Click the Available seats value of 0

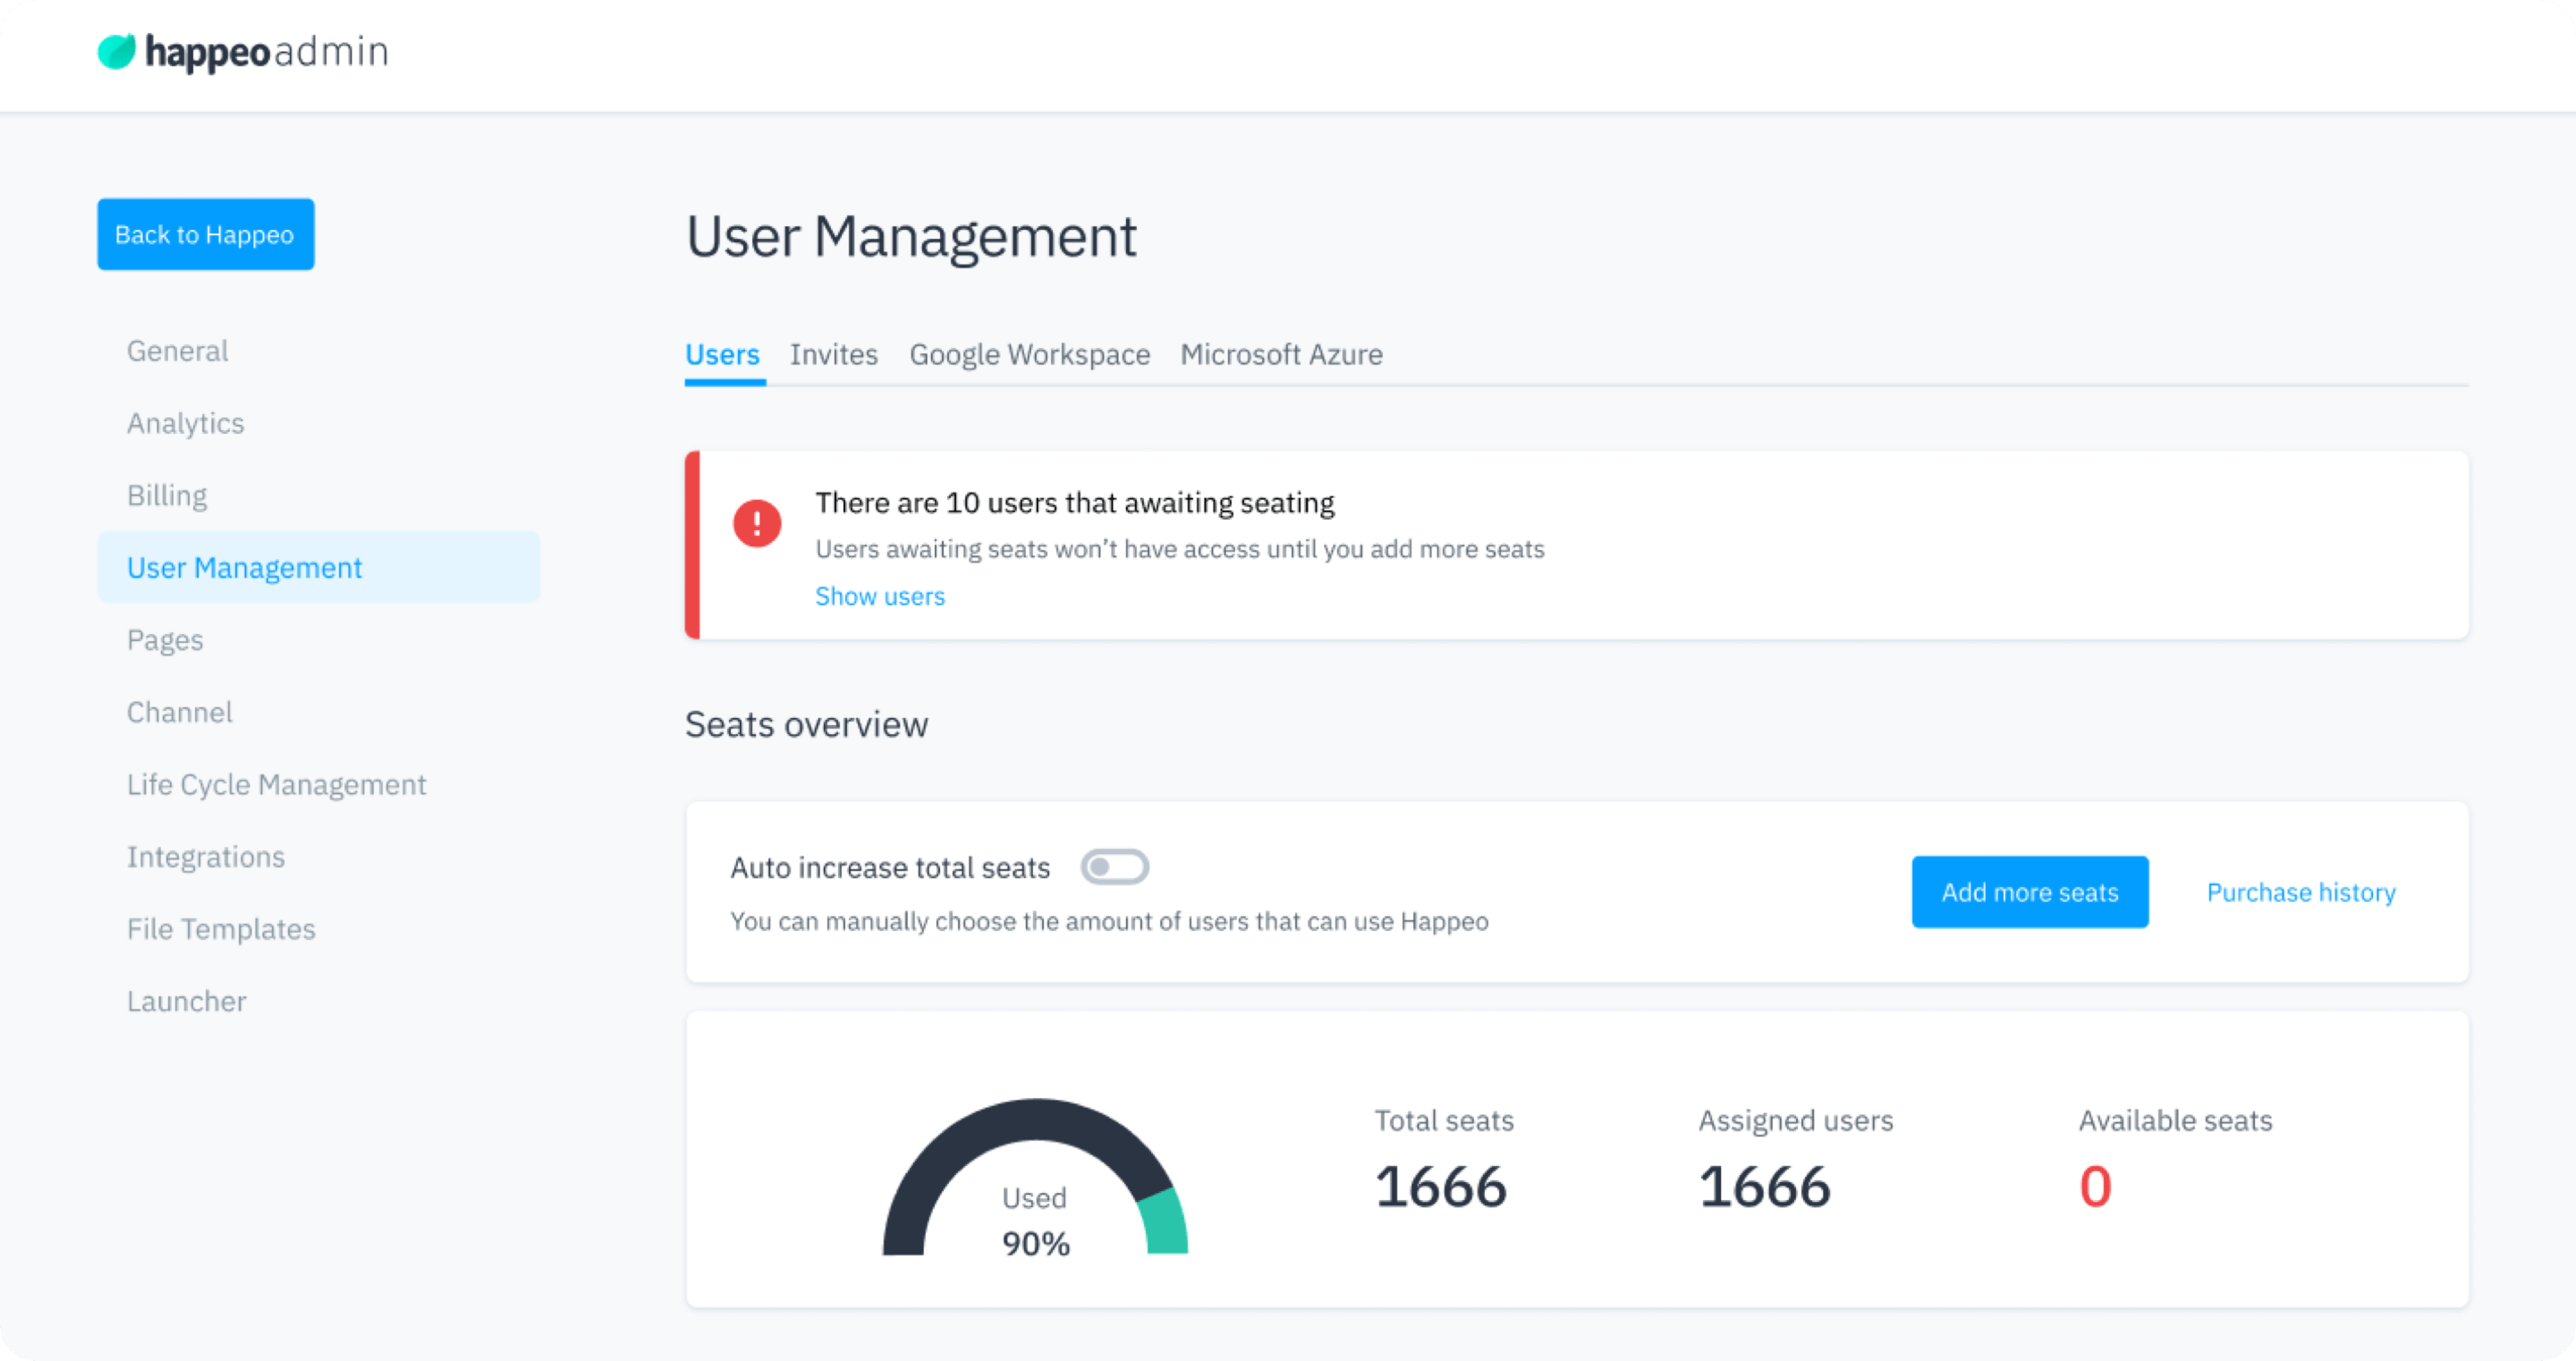pyautogui.click(x=2094, y=1188)
